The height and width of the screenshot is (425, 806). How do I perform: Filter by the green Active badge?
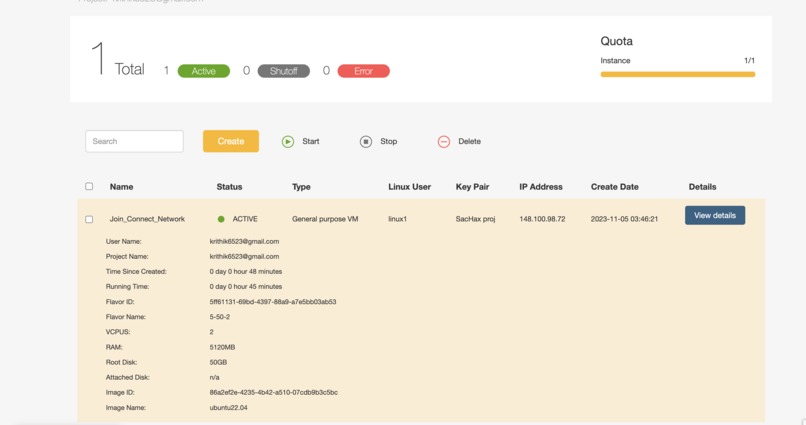point(204,71)
